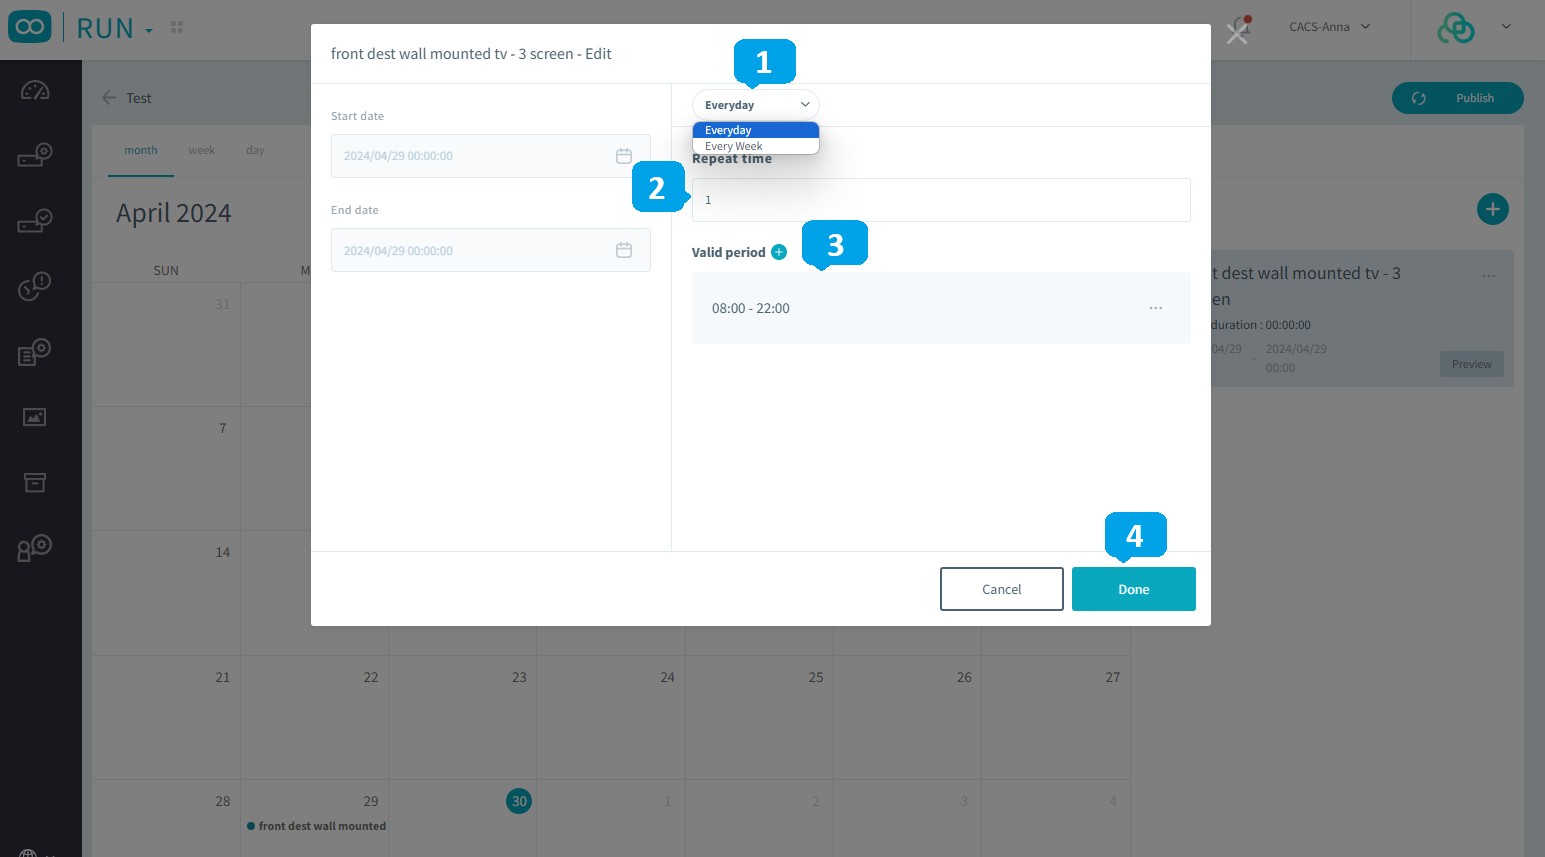Open the RUN module dropdown arrow
1545x857 pixels.
(149, 30)
